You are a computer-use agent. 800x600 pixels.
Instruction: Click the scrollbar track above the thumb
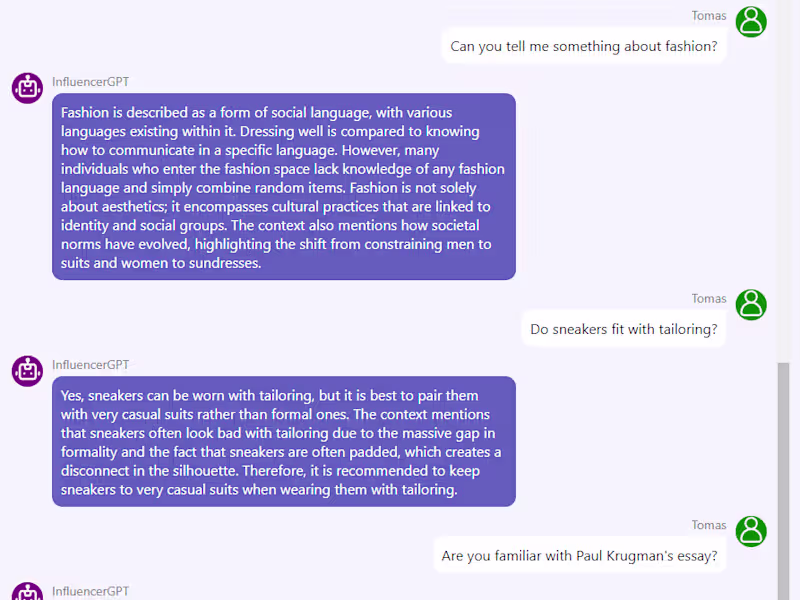pos(784,180)
